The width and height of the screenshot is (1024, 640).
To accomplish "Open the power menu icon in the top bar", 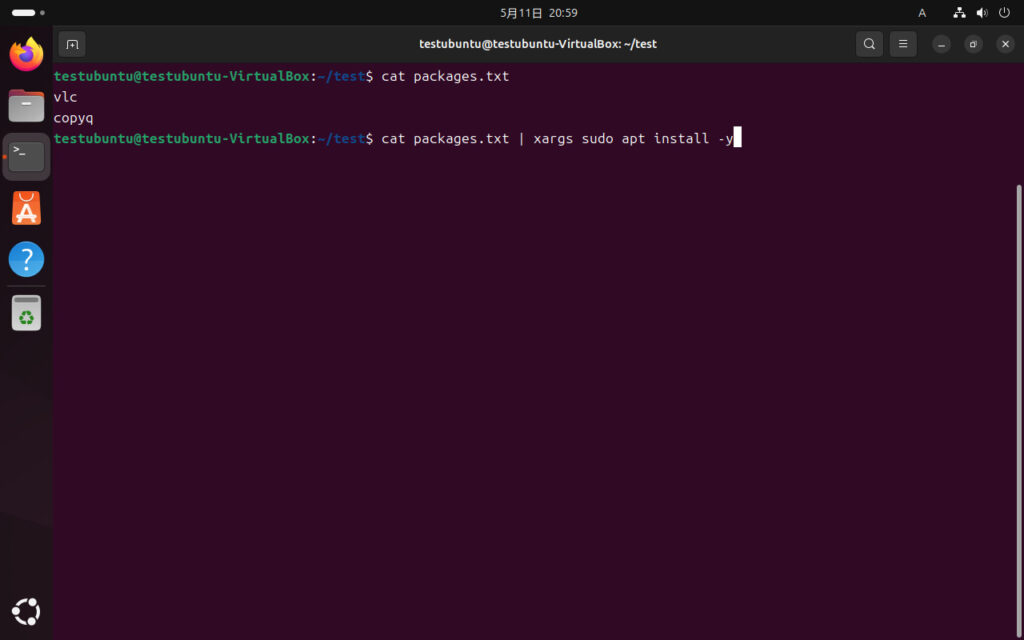I will click(1003, 13).
